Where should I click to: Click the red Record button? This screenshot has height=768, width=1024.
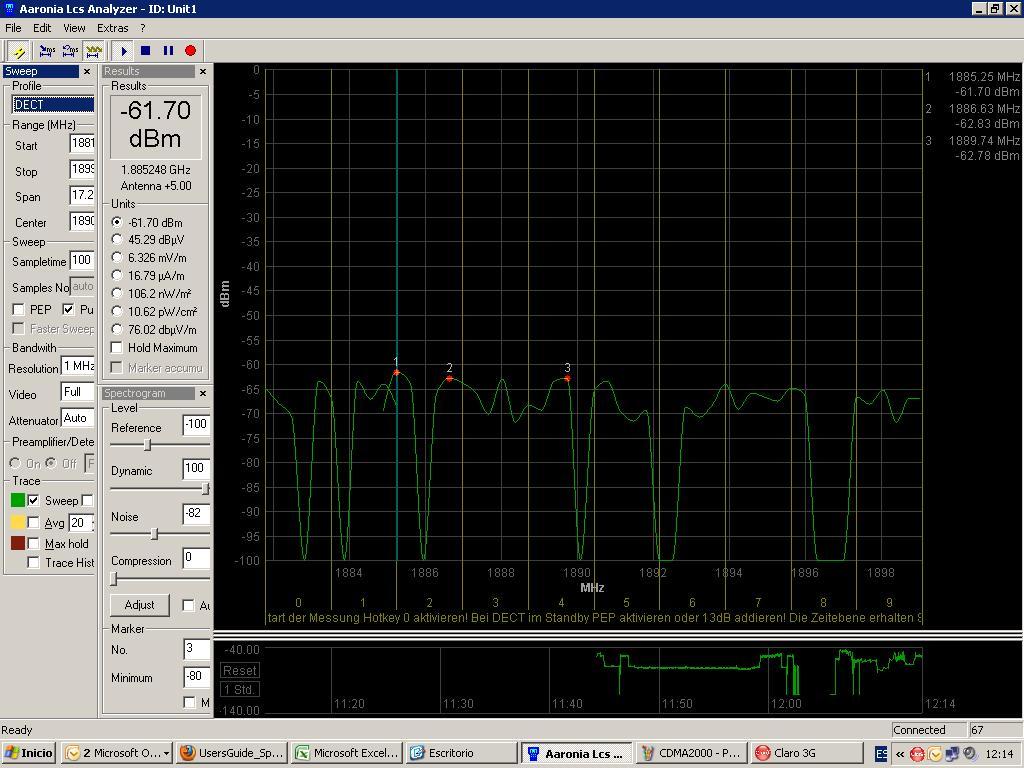[x=190, y=51]
